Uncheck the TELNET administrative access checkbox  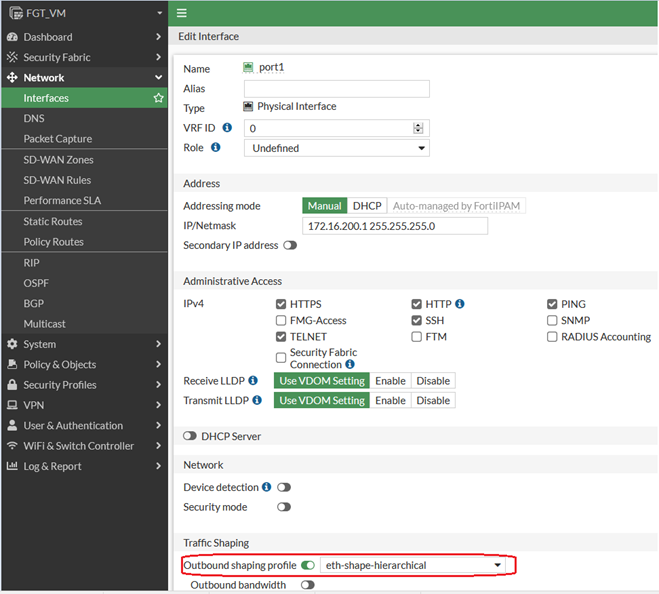click(x=281, y=337)
